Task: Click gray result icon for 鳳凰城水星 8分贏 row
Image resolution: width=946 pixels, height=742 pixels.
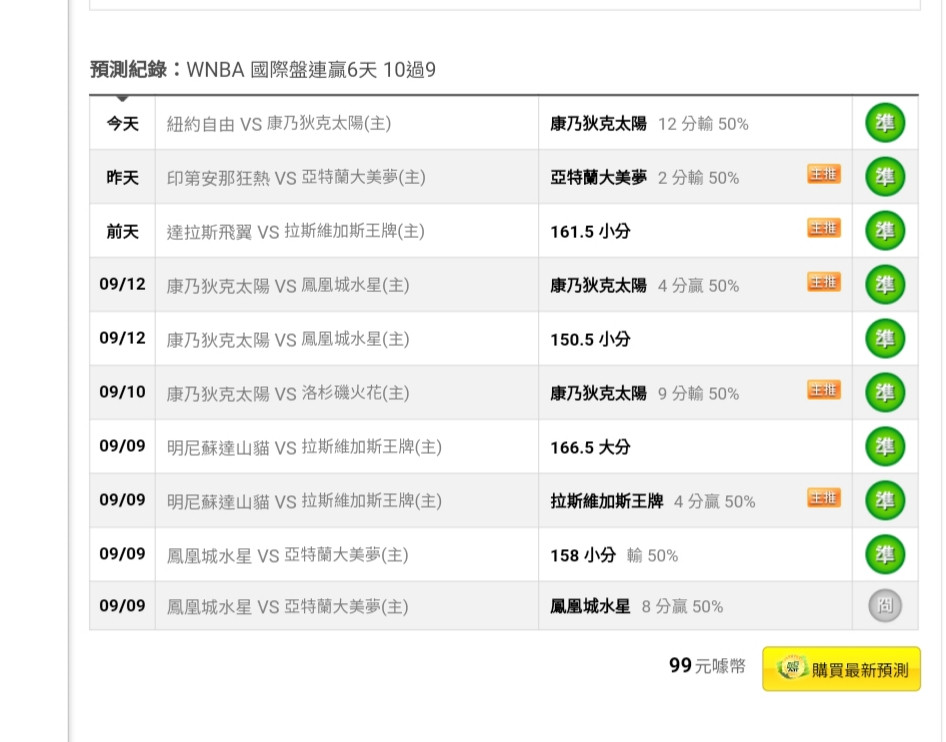Action: point(884,605)
